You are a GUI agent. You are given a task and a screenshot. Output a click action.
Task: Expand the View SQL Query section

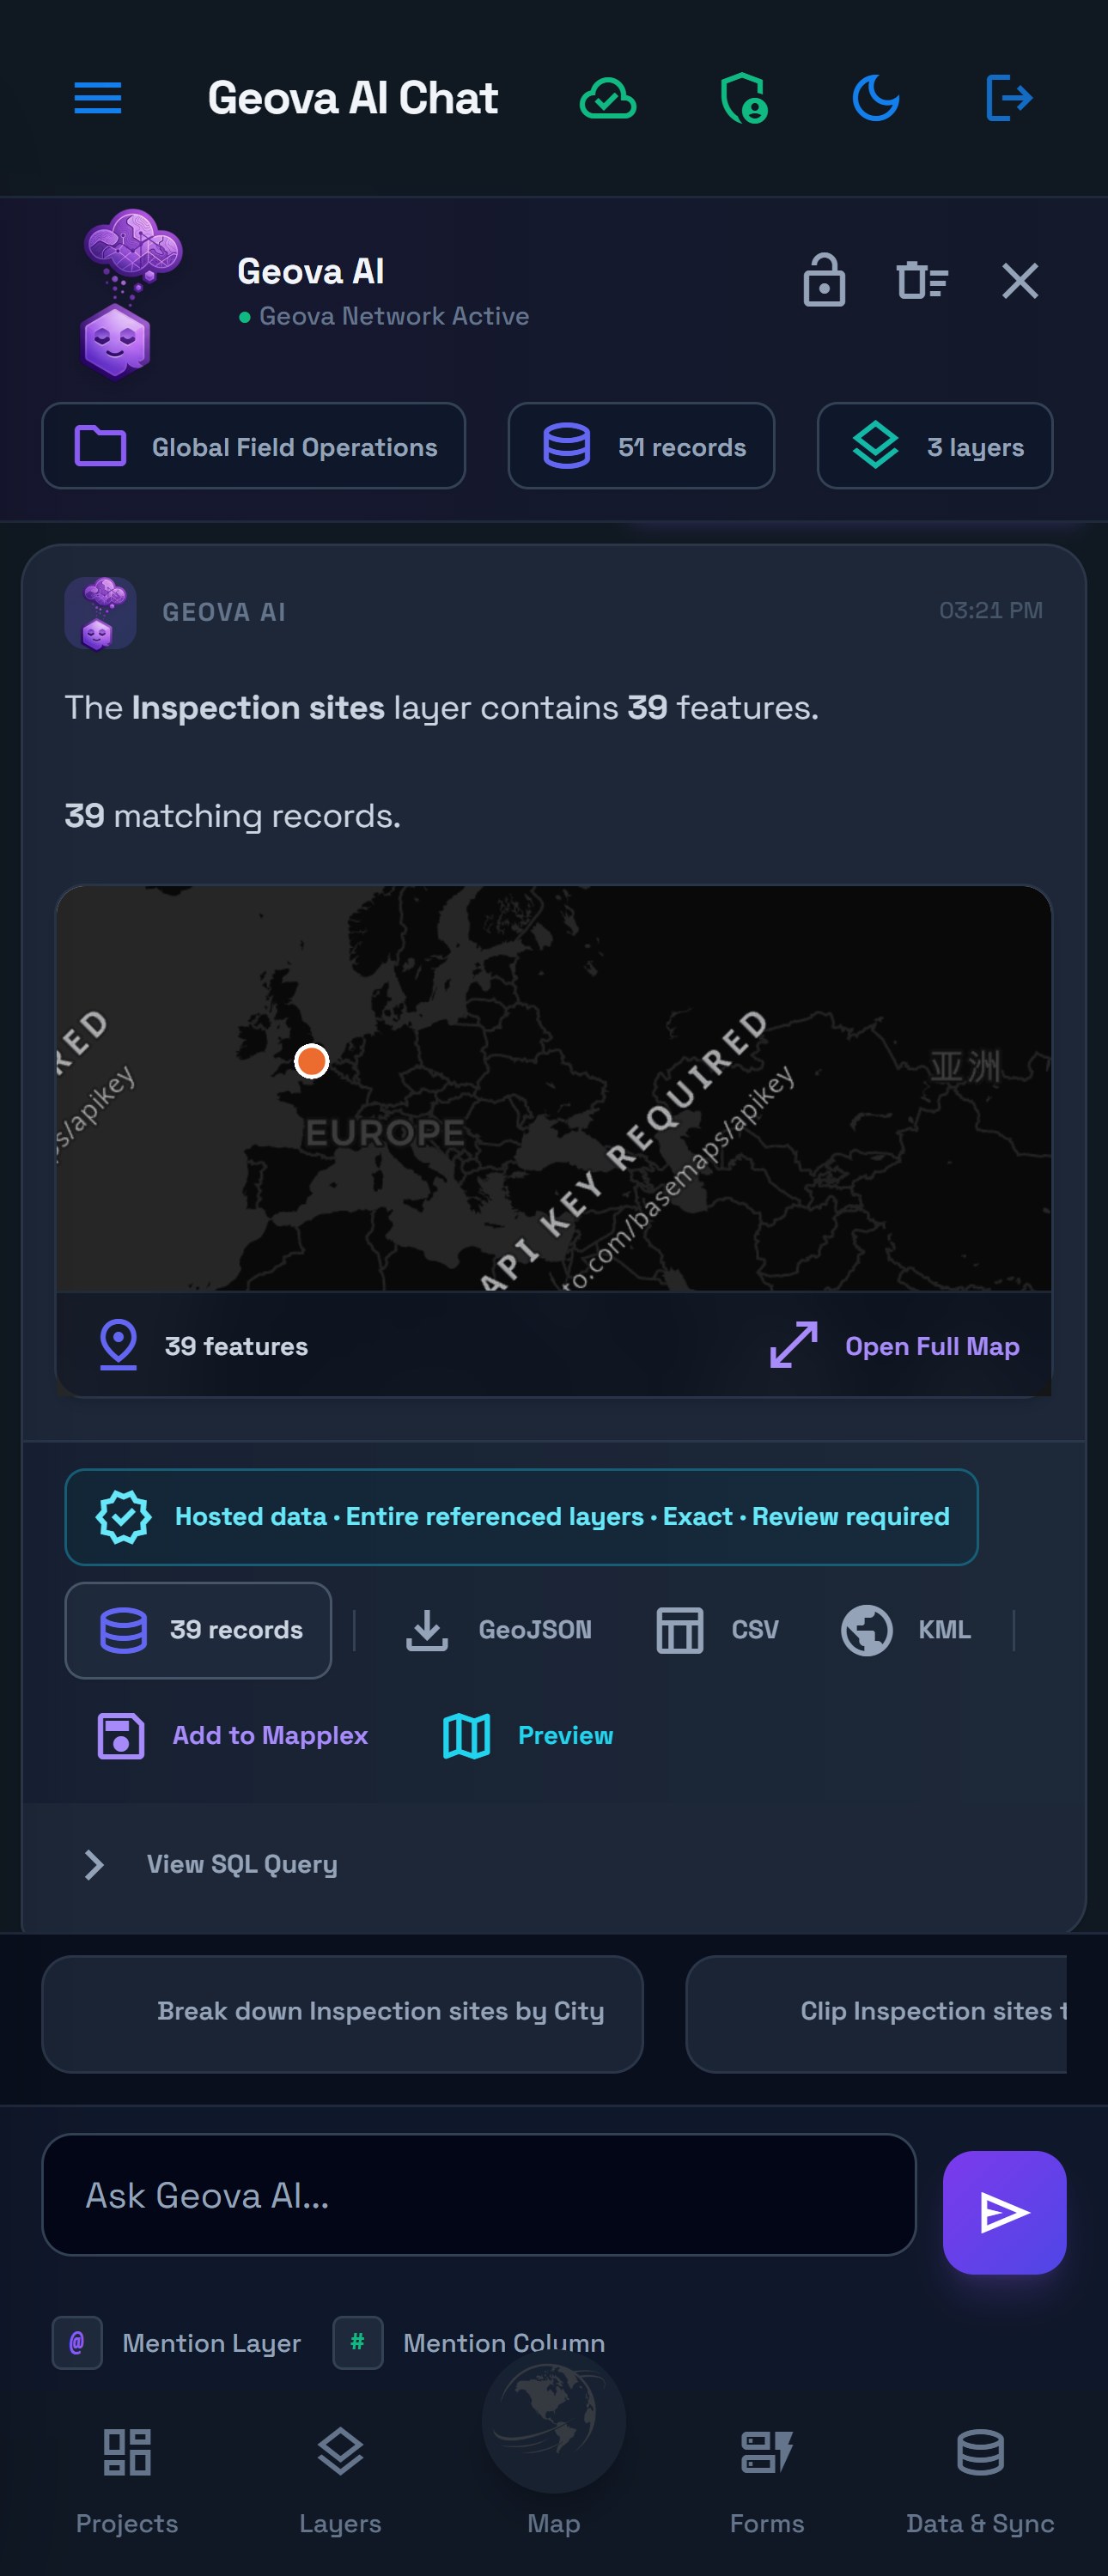click(x=210, y=1864)
